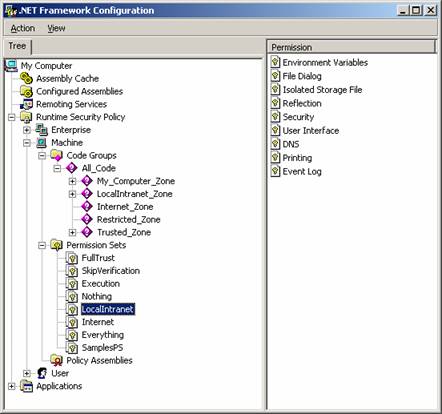The height and width of the screenshot is (414, 442).
Task: Expand the Applications node
Action: click(x=12, y=386)
